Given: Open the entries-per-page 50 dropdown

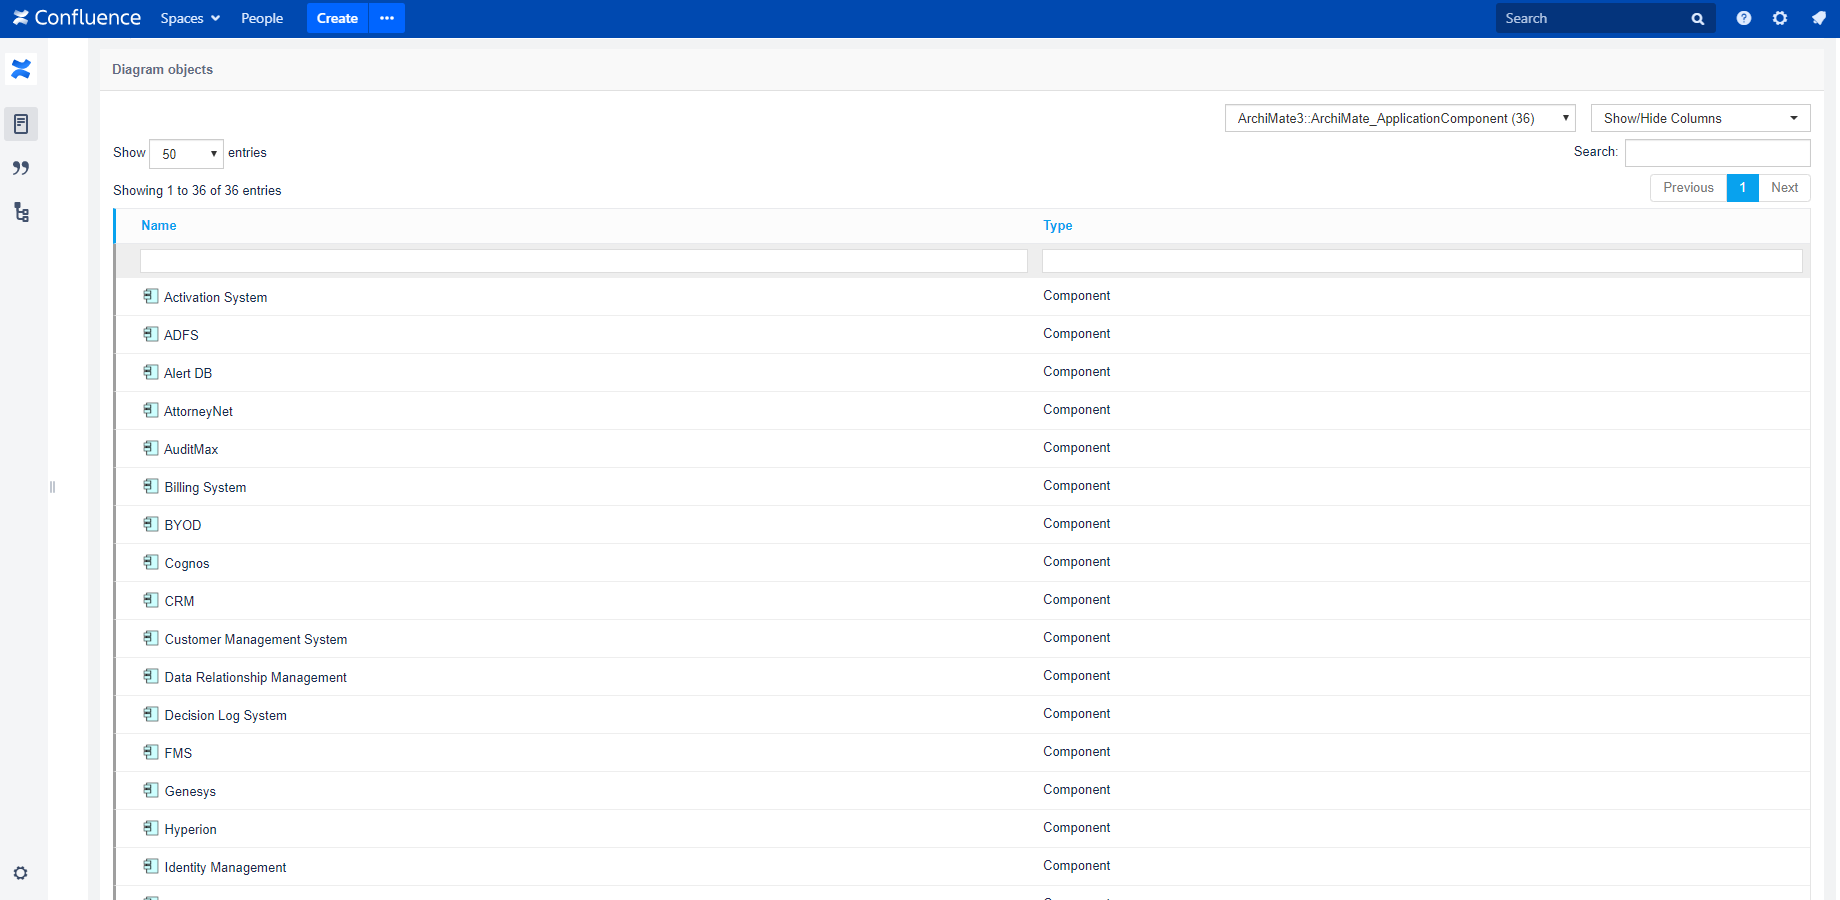Looking at the screenshot, I should coord(186,154).
